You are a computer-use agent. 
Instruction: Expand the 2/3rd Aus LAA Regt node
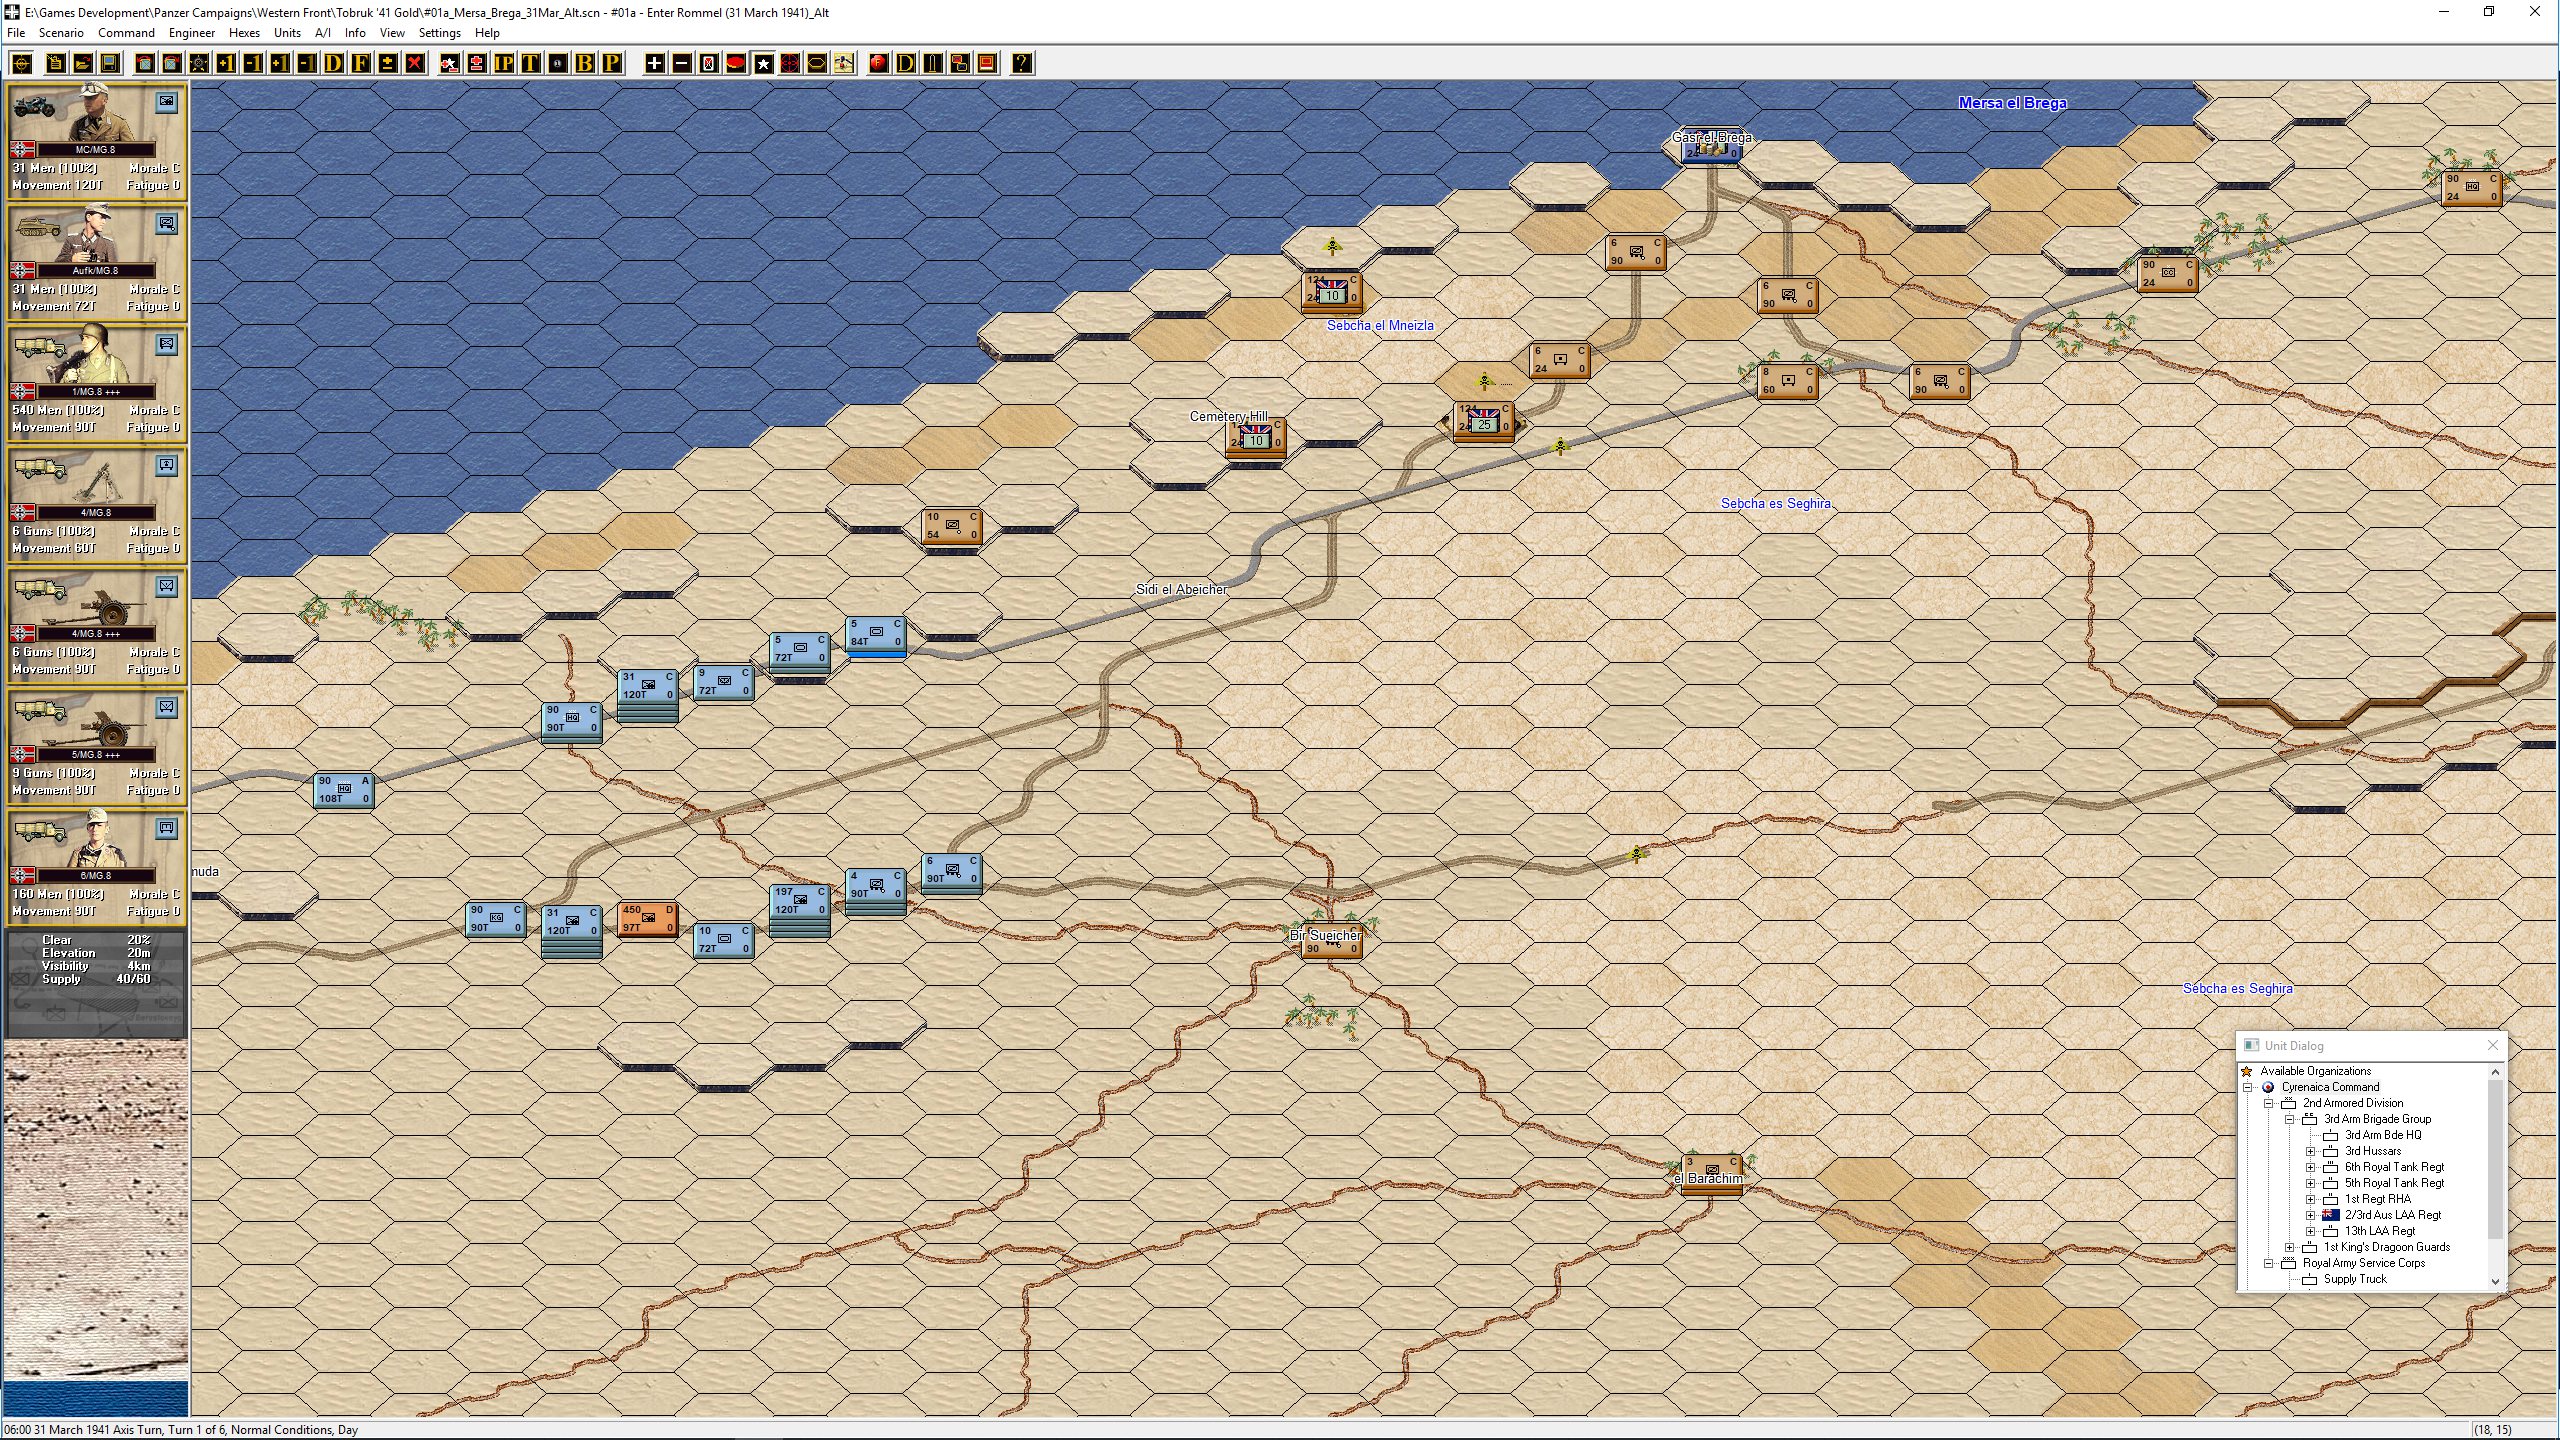(2311, 1215)
